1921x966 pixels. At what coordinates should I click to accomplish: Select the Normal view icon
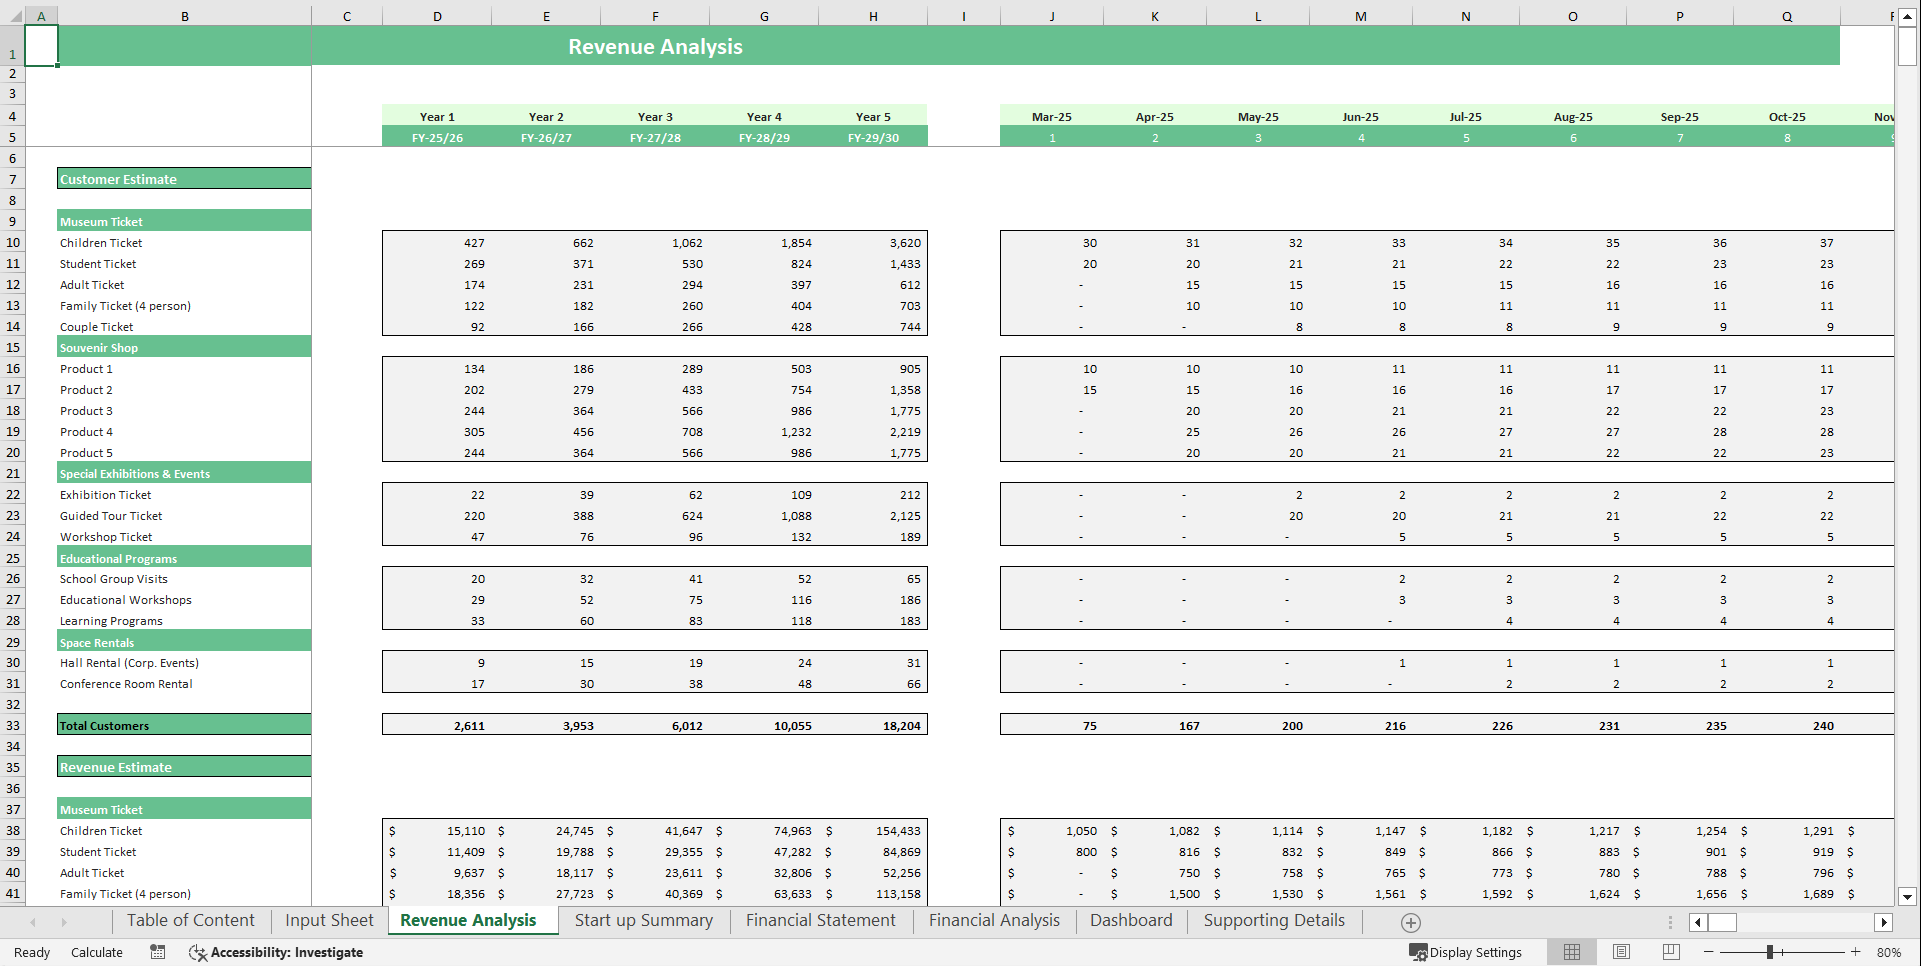(x=1571, y=951)
